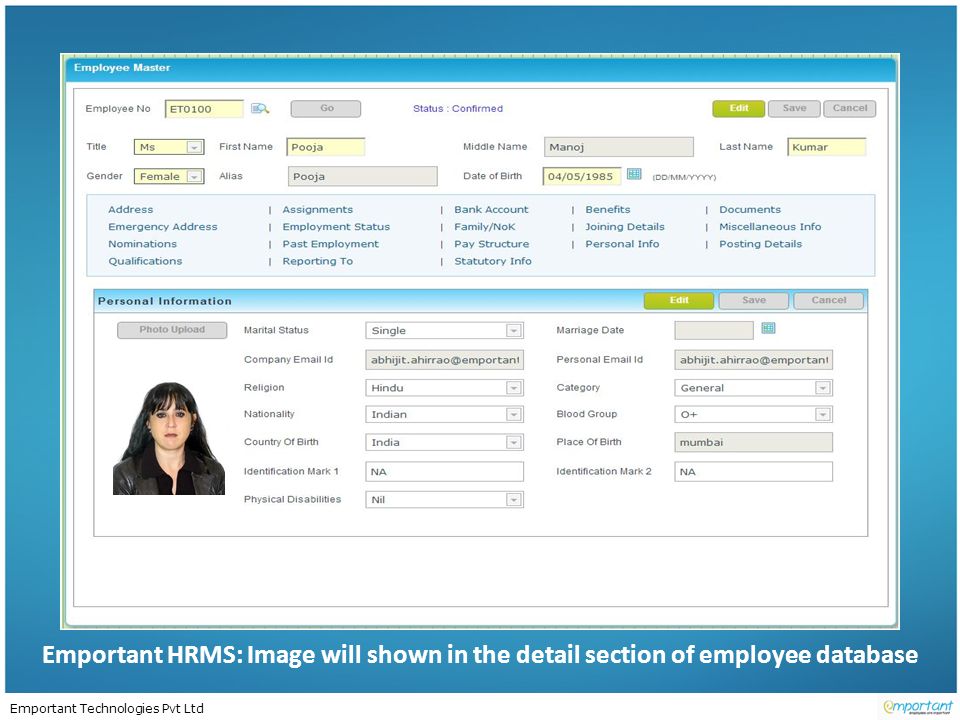View the Pay Structure section

[492, 244]
